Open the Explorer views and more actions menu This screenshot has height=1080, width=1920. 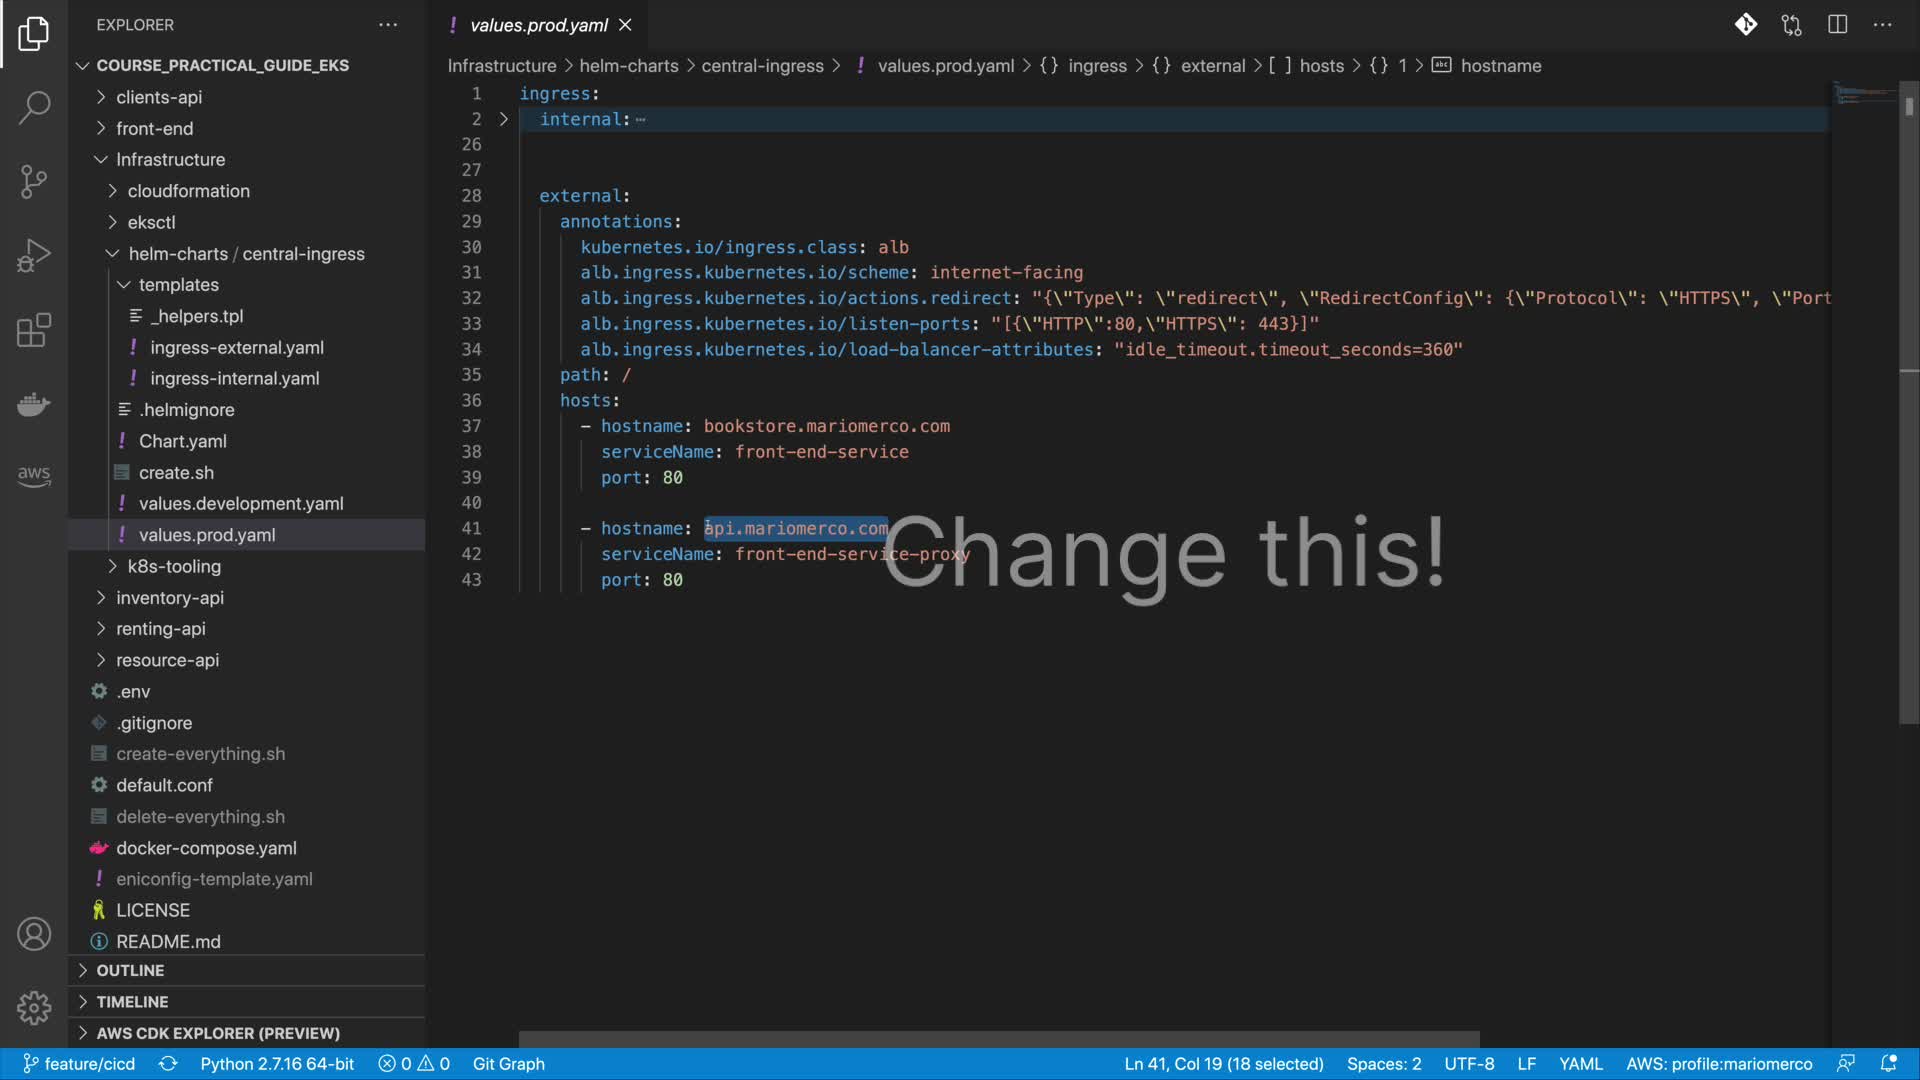388,25
